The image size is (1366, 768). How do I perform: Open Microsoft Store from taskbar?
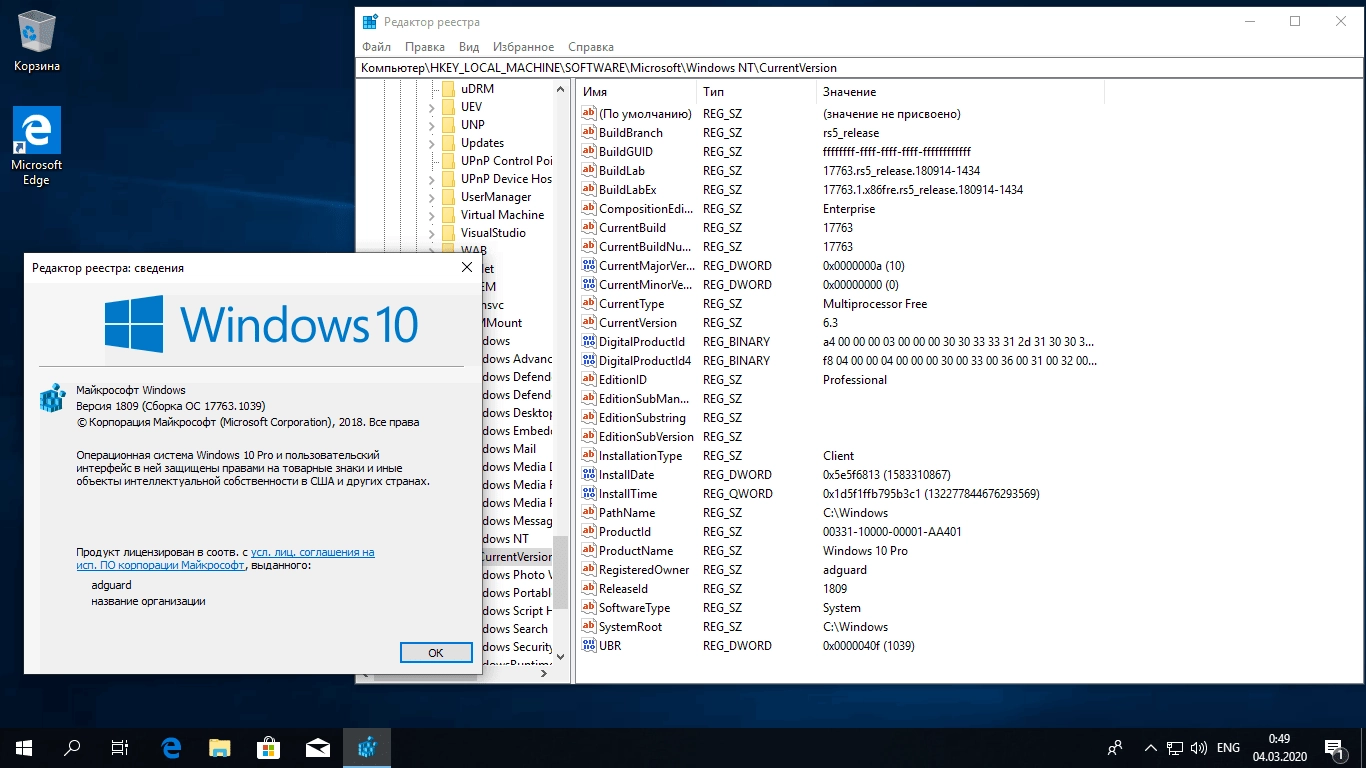coord(268,747)
